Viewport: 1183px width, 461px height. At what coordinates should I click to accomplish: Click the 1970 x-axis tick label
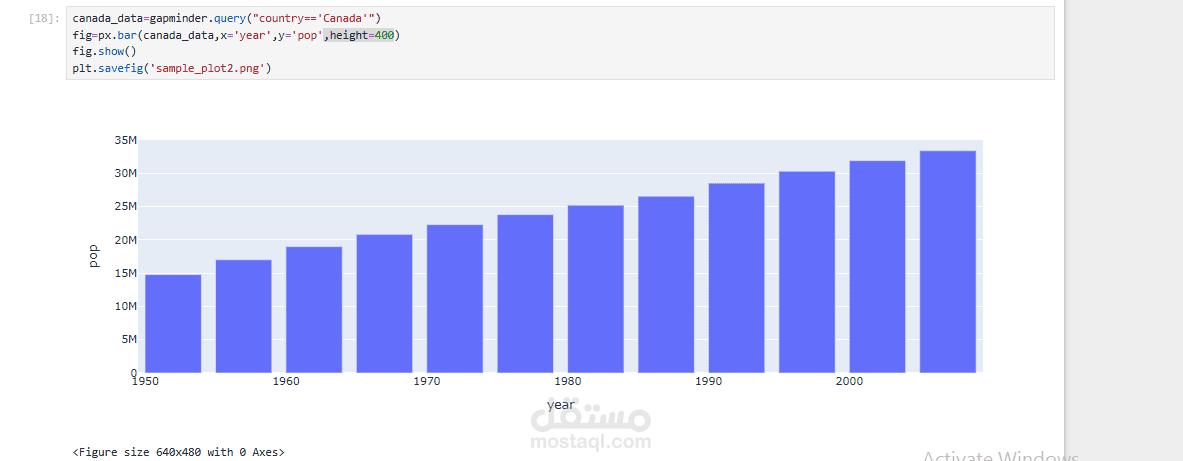coord(427,382)
